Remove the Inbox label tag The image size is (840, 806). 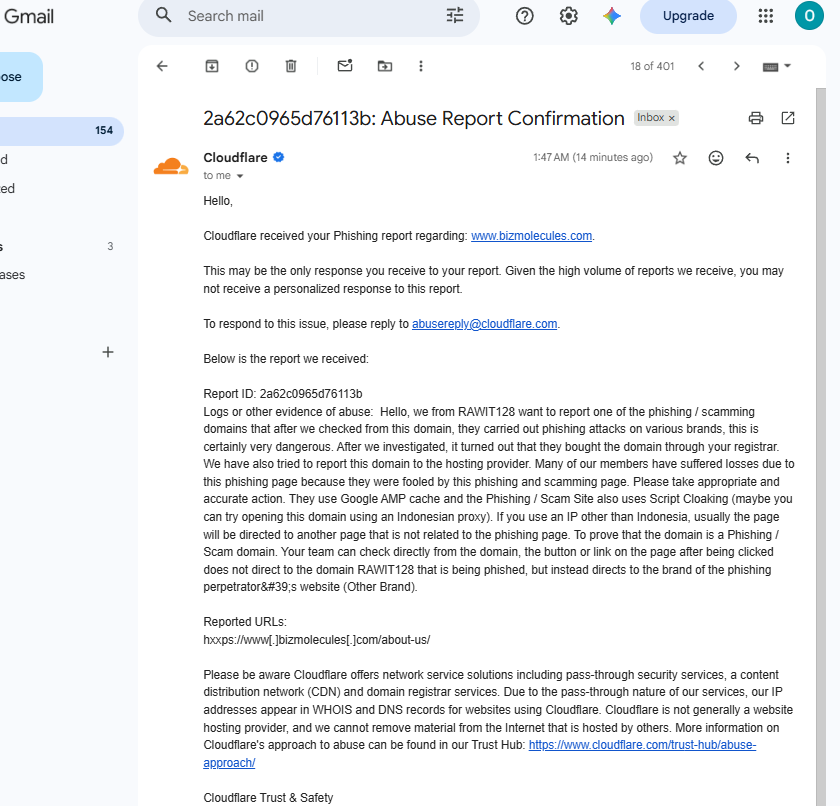(x=672, y=118)
